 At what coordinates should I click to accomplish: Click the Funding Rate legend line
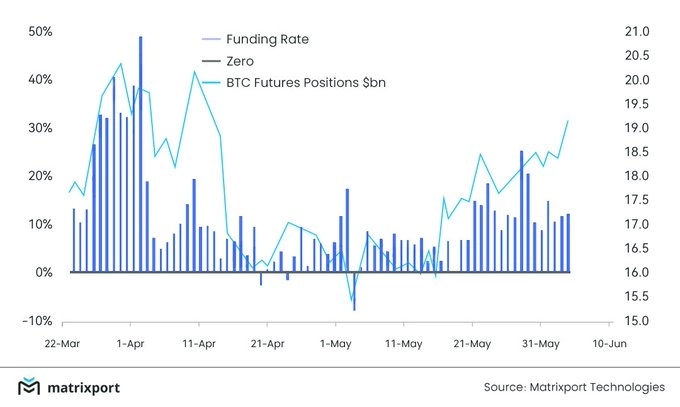[x=212, y=40]
